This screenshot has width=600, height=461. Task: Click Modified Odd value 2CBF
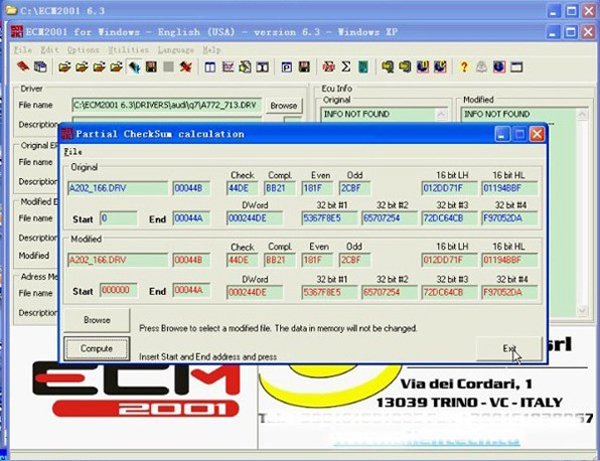click(354, 260)
